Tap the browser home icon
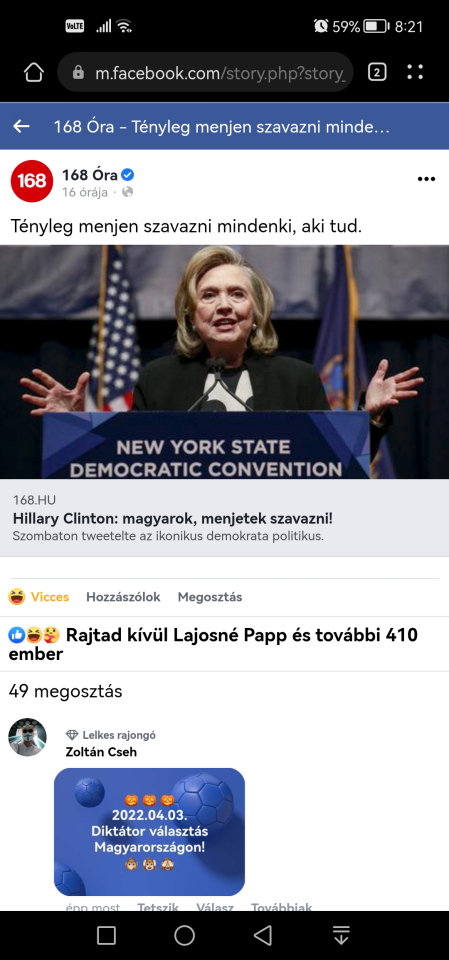 [34, 72]
